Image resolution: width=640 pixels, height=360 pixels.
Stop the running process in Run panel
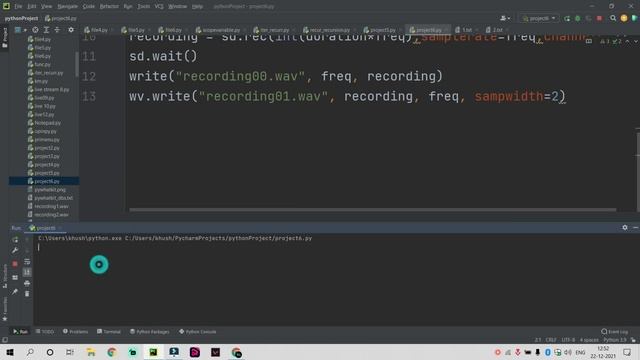(x=15, y=264)
